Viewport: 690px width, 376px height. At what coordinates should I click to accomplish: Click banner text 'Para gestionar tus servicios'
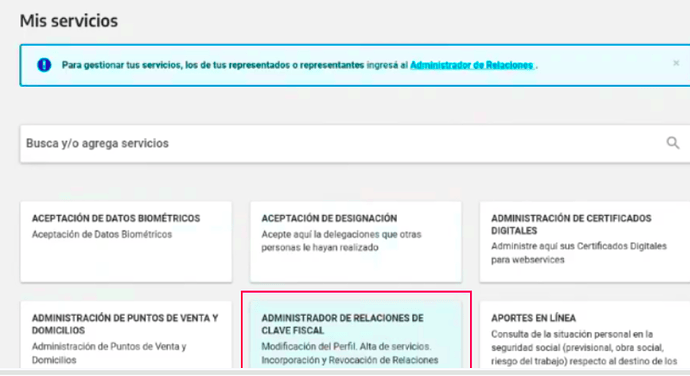(122, 65)
